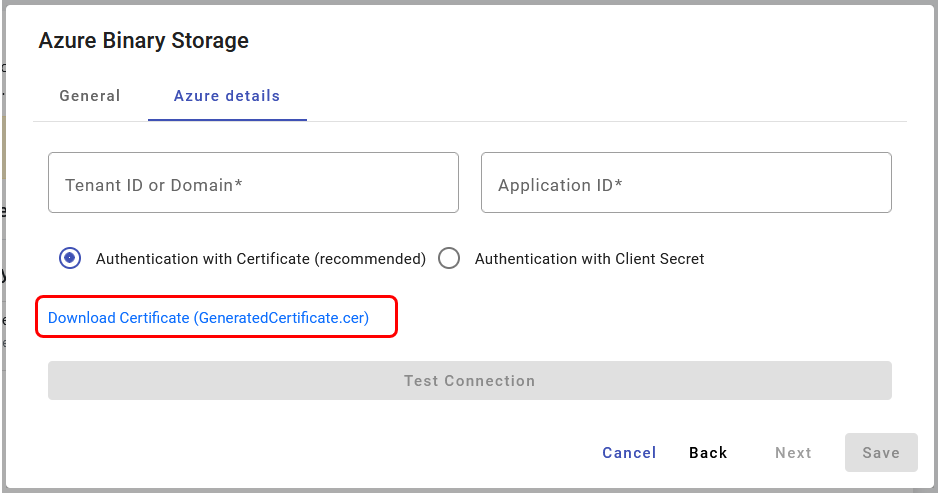
Task: Click the greyed-out Next button
Action: click(793, 453)
